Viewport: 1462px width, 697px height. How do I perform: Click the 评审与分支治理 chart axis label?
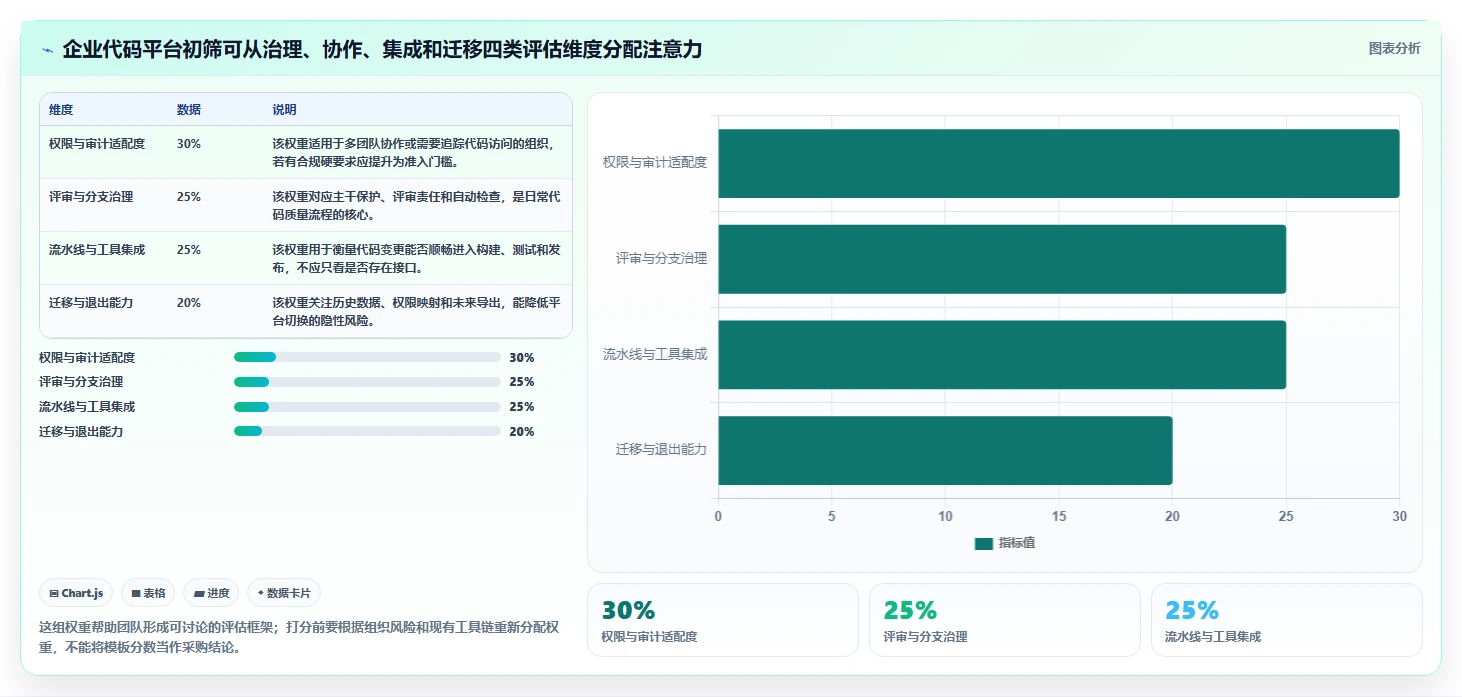click(x=661, y=258)
